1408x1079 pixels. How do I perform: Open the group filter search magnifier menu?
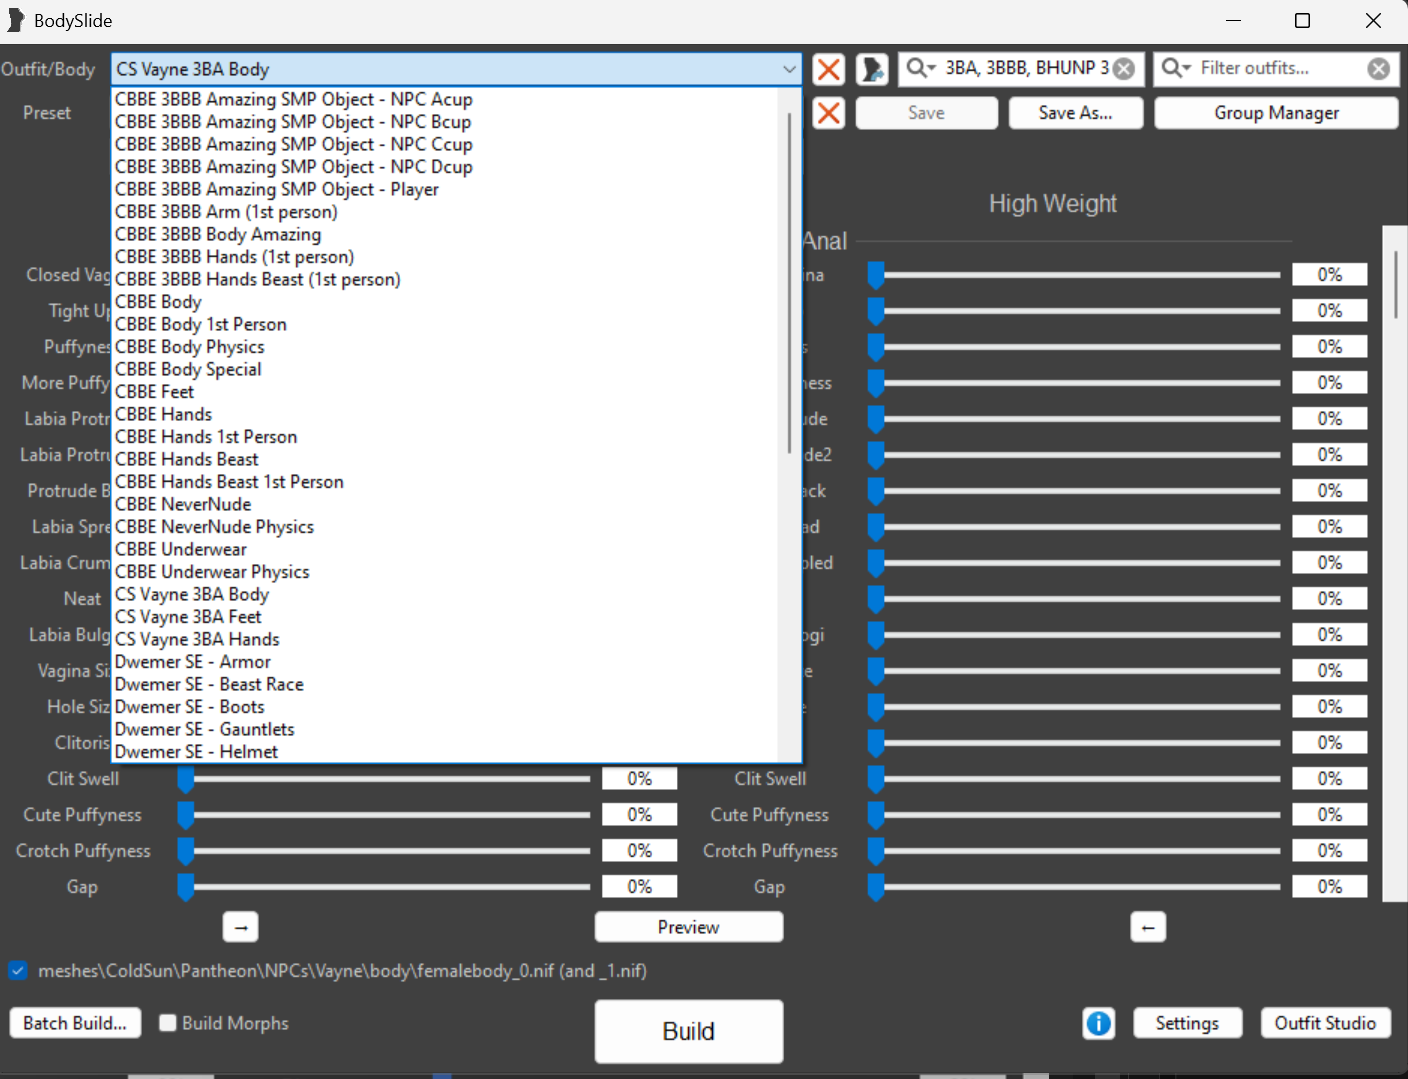coord(920,68)
